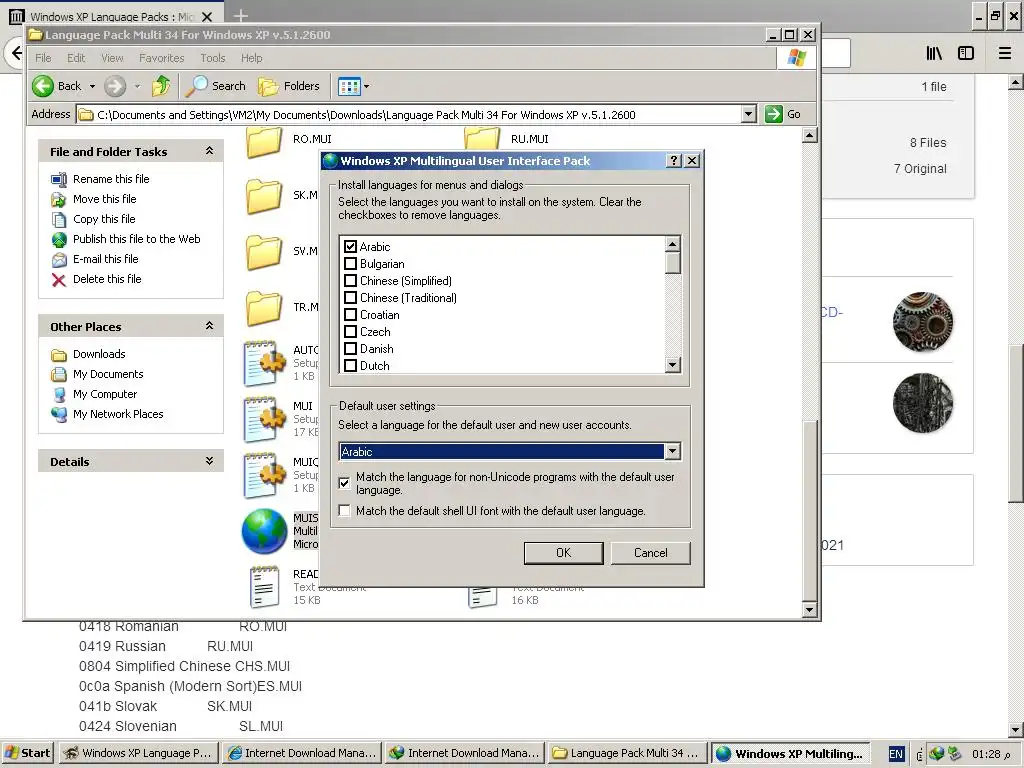Collapse the Other Places panel

point(210,326)
